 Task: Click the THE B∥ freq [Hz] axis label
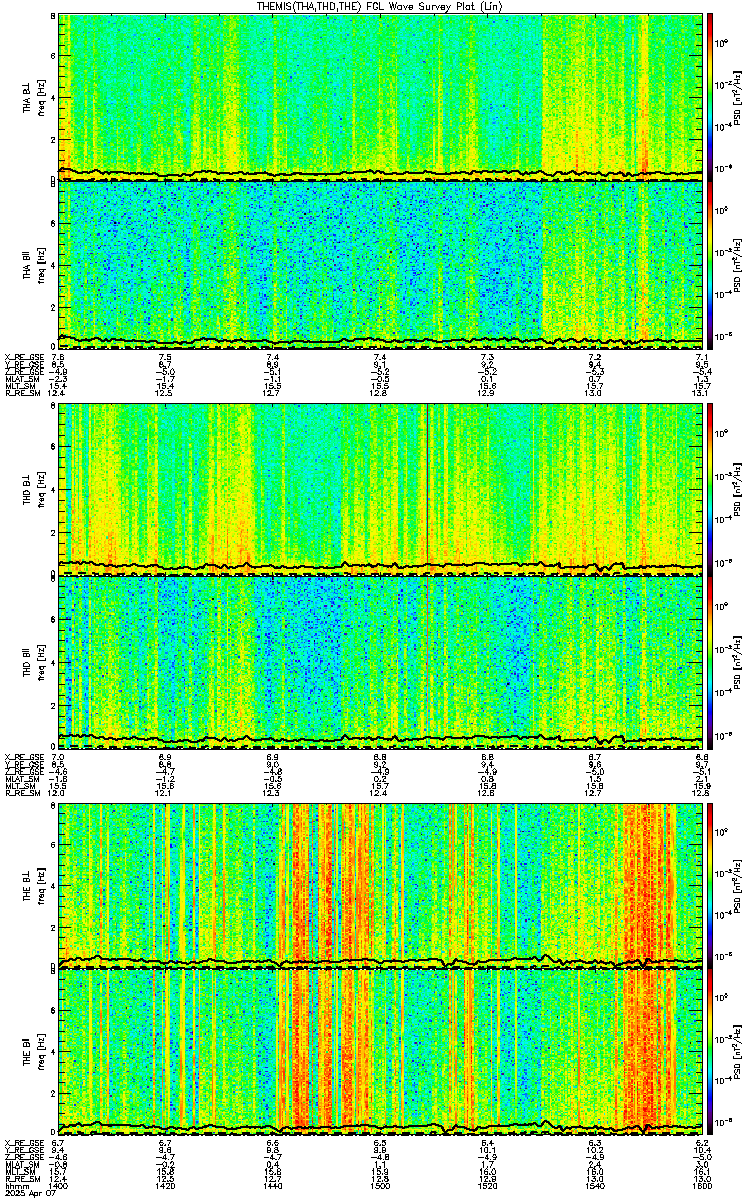tap(36, 1051)
